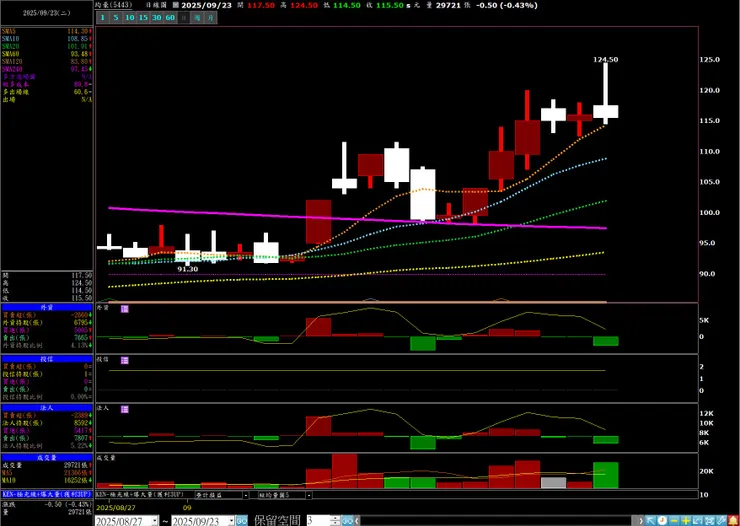Open the KEN indicator template dropdown arrow
The image size is (740, 526).
pyautogui.click(x=246, y=495)
